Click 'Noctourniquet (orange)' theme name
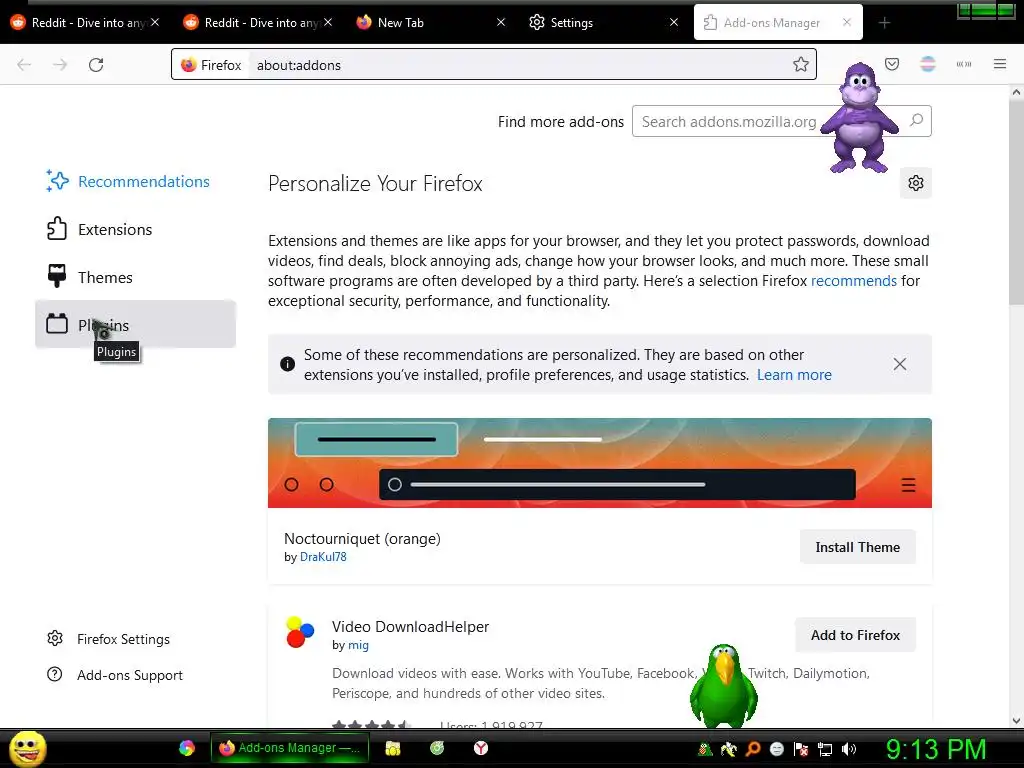 point(362,539)
